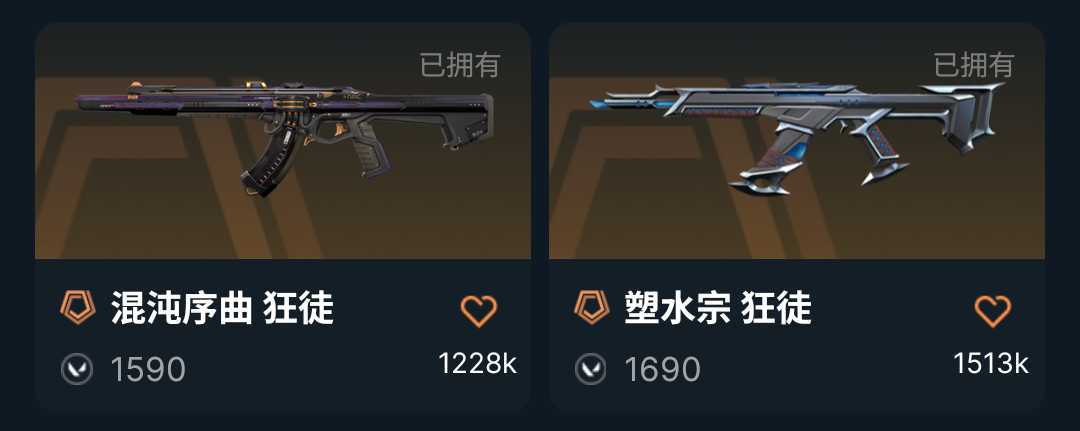Click the VP currency icon next to 1590

[76, 369]
